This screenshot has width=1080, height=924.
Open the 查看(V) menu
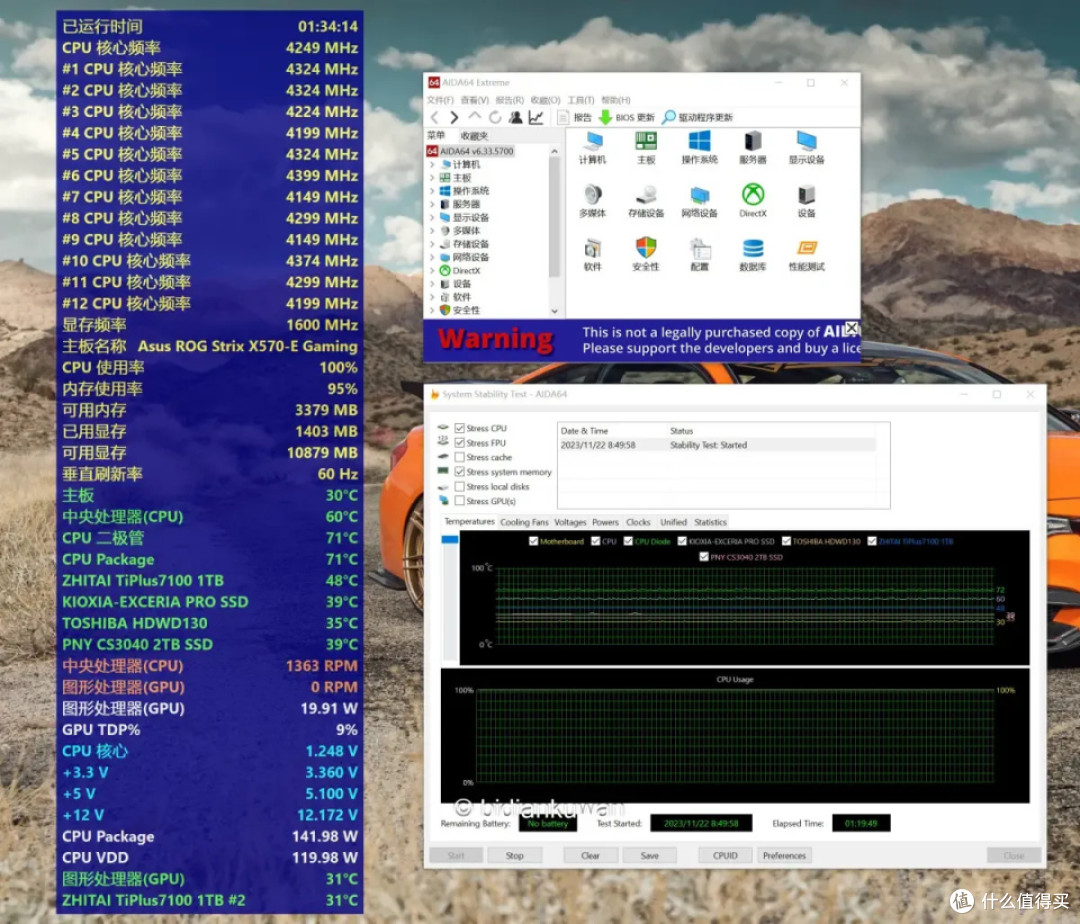475,101
